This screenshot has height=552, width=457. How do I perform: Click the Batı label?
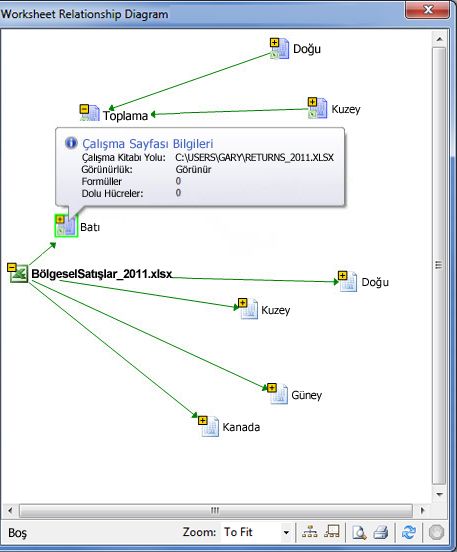(90, 227)
